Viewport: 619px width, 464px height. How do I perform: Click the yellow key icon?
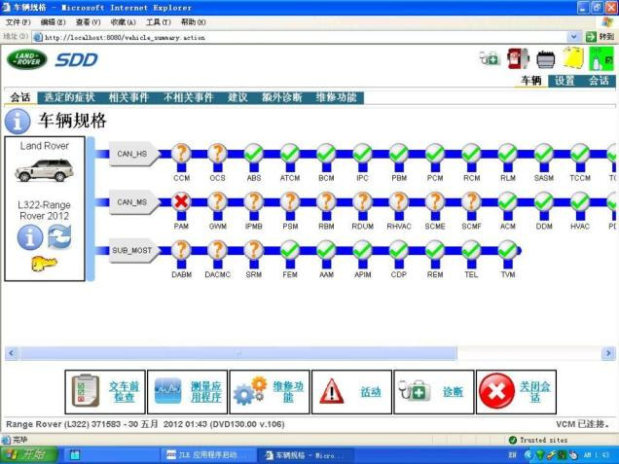[44, 264]
